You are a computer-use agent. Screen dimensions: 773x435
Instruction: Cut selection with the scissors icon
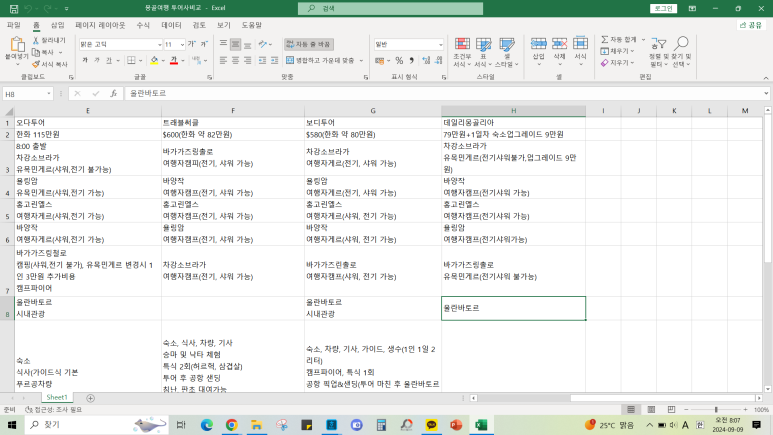[35, 40]
